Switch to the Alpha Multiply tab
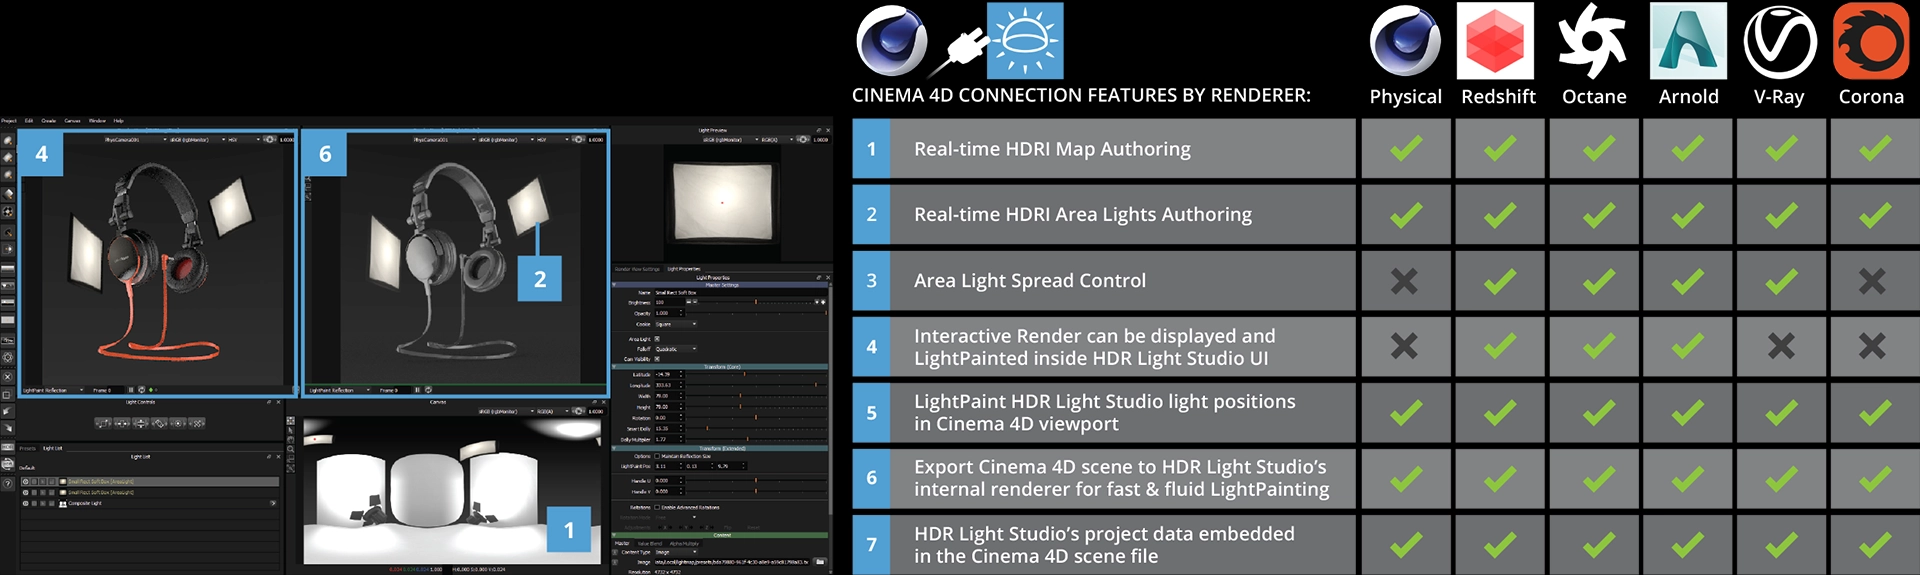Screen dimensions: 1920x575 click(684, 543)
